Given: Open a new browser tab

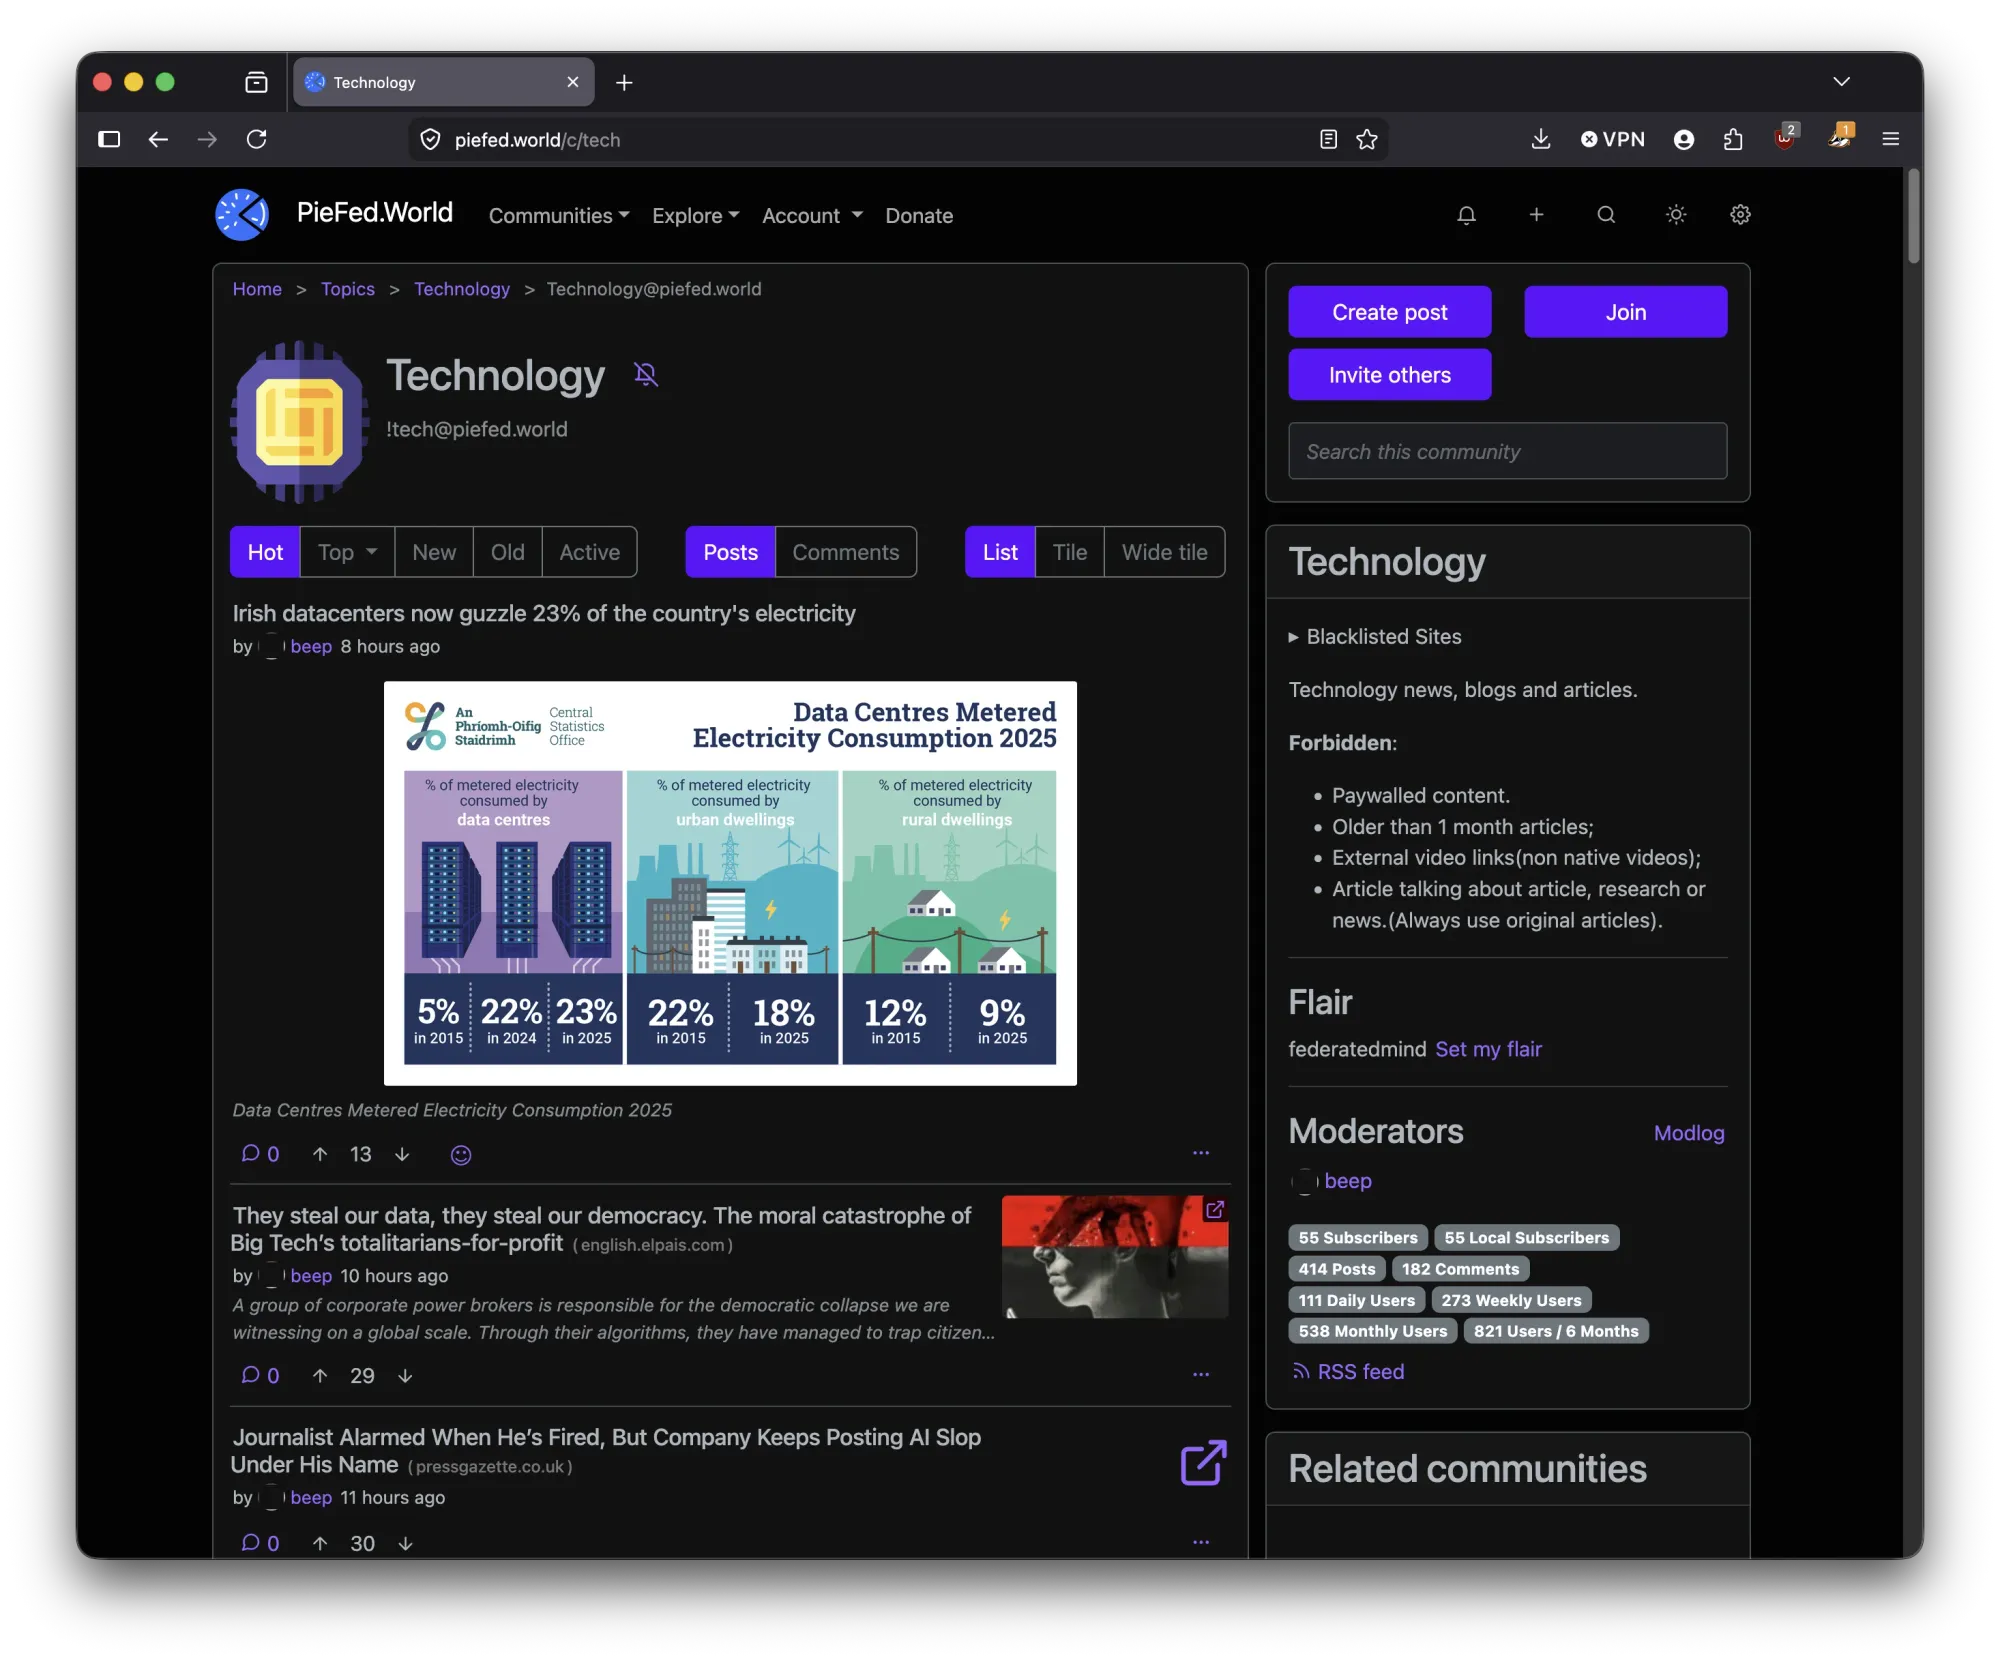Looking at the screenshot, I should pos(624,82).
